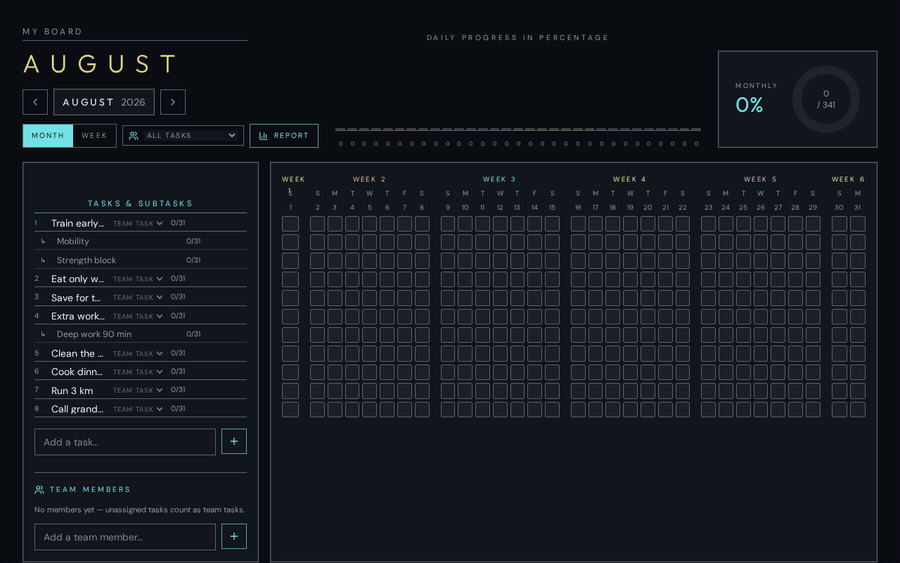Click the WEEK 2 header label
Viewport: 900px width, 563px height.
[369, 179]
